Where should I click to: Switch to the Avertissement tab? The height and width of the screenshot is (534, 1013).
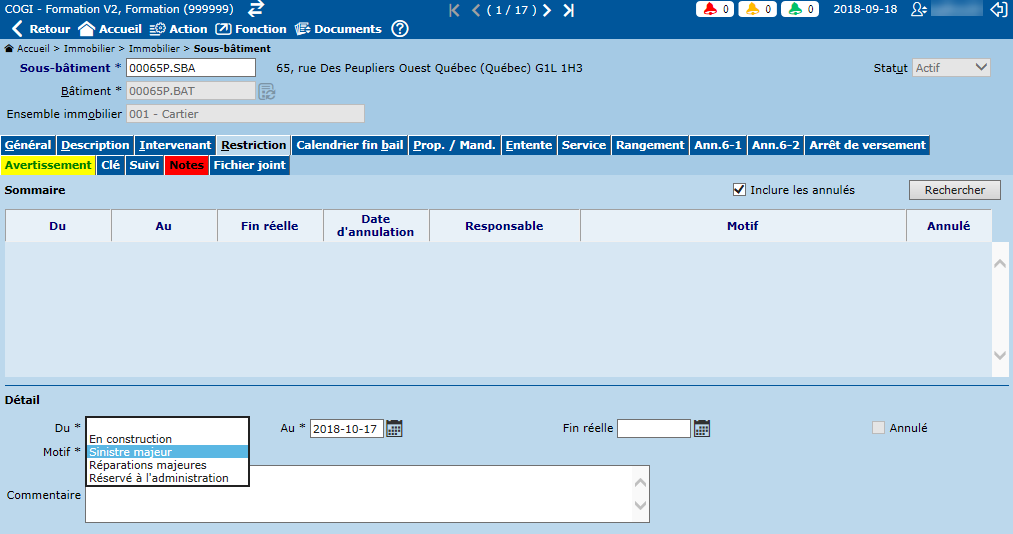[x=48, y=165]
